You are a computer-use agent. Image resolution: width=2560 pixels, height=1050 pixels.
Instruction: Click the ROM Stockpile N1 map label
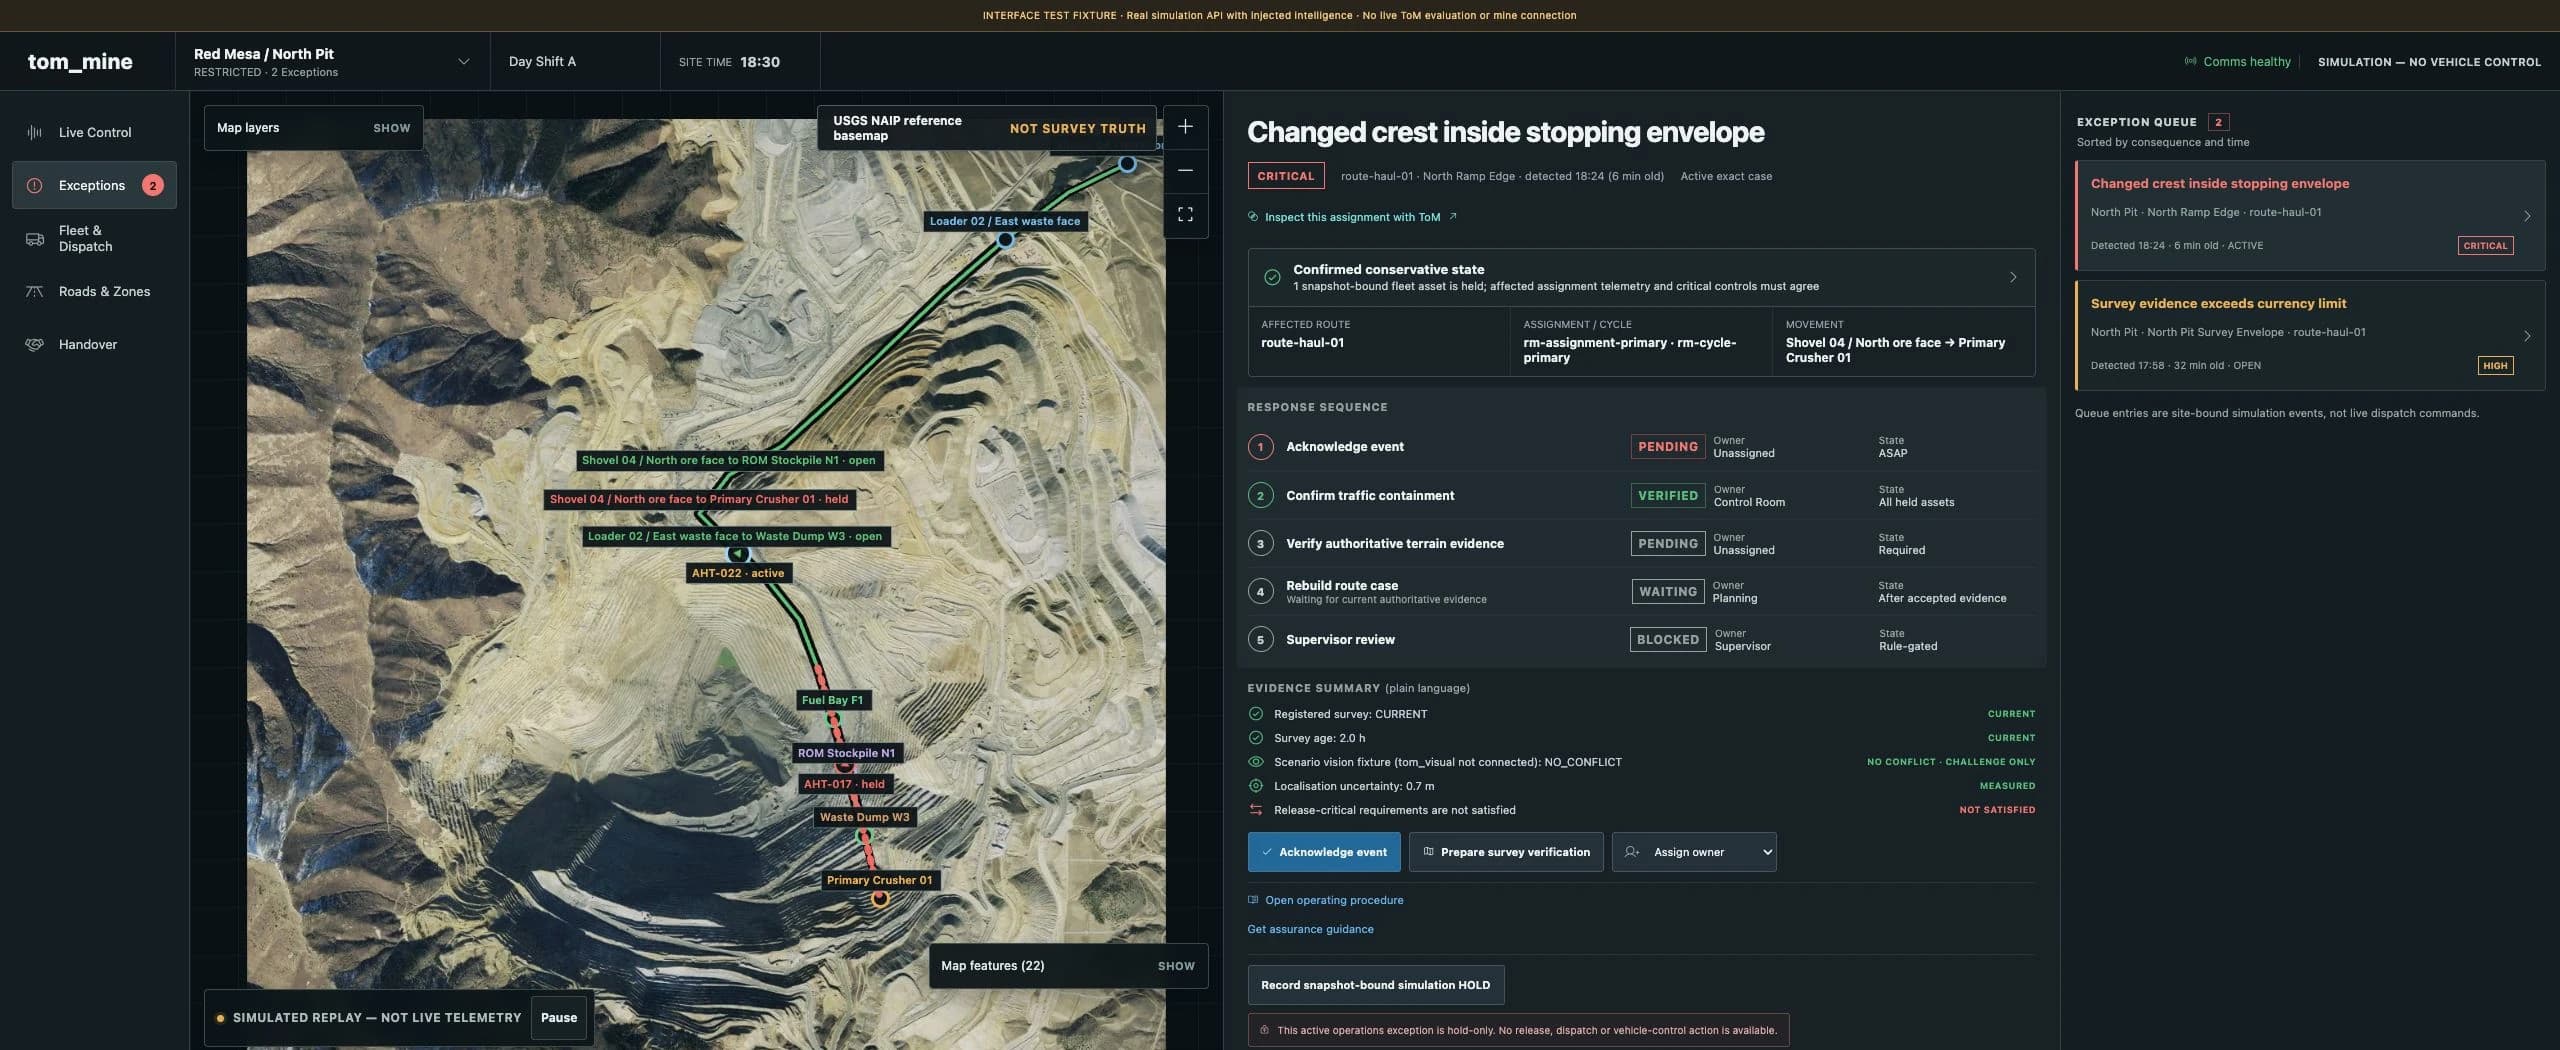(846, 753)
